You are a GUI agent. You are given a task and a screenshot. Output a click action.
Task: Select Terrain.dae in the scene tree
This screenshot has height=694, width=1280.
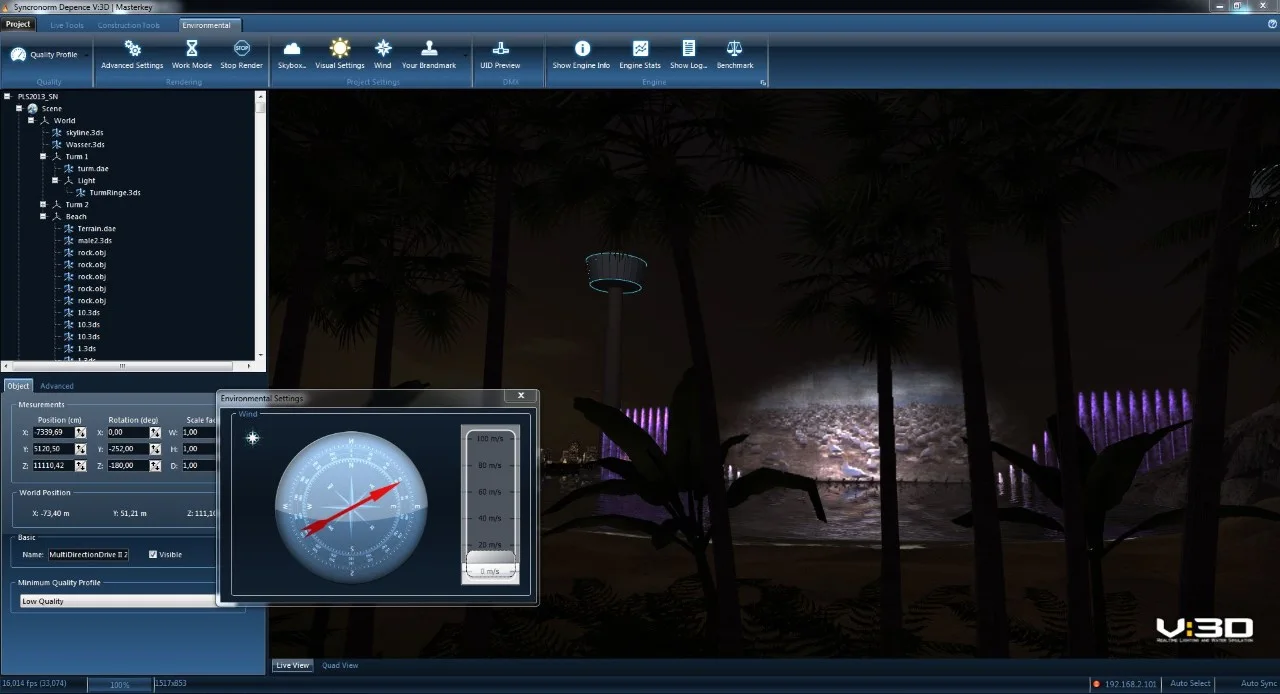click(x=96, y=228)
